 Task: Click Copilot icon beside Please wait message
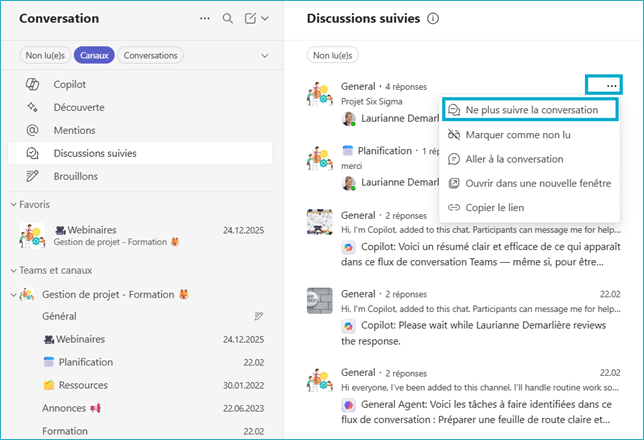(x=348, y=326)
